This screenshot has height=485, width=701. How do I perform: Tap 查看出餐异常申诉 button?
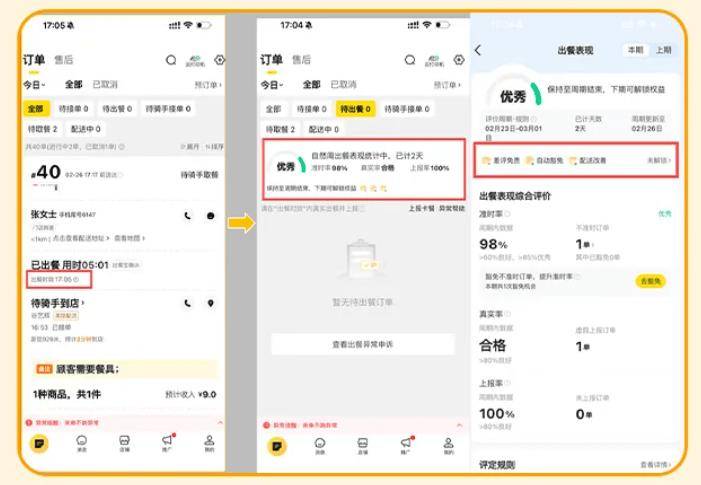coord(361,344)
